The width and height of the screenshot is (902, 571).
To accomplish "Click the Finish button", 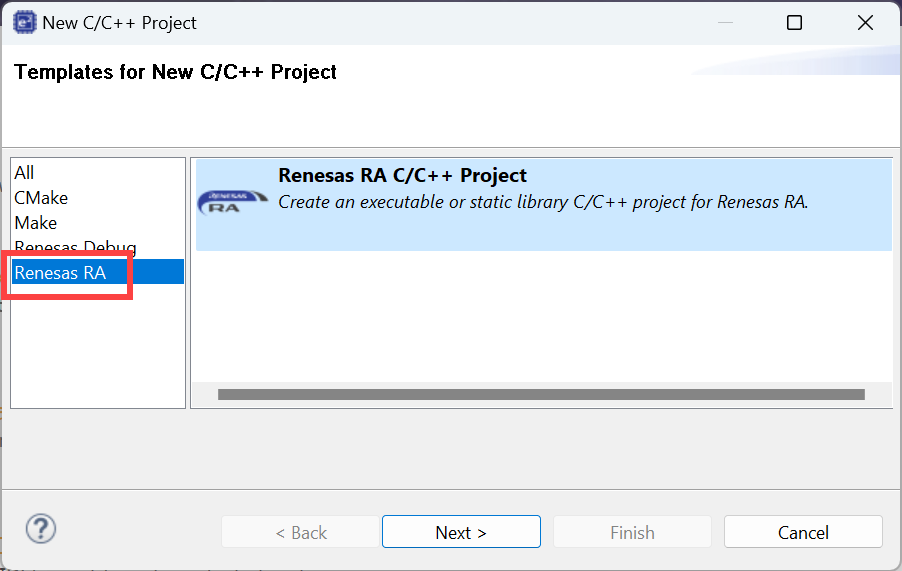I will click(x=632, y=532).
